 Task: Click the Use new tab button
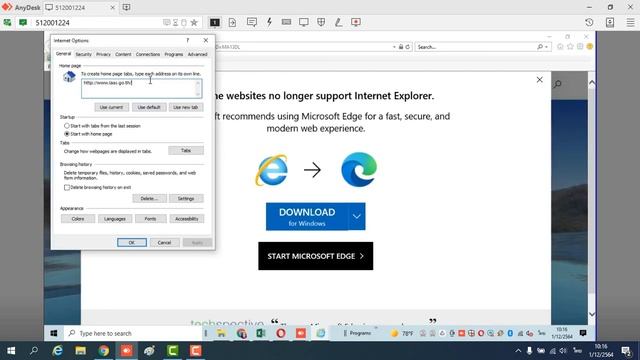[x=186, y=107]
